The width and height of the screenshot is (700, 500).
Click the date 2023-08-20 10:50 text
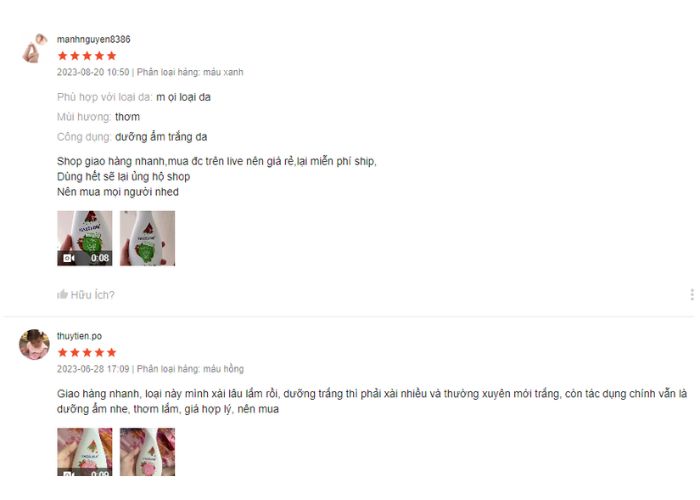pos(93,72)
